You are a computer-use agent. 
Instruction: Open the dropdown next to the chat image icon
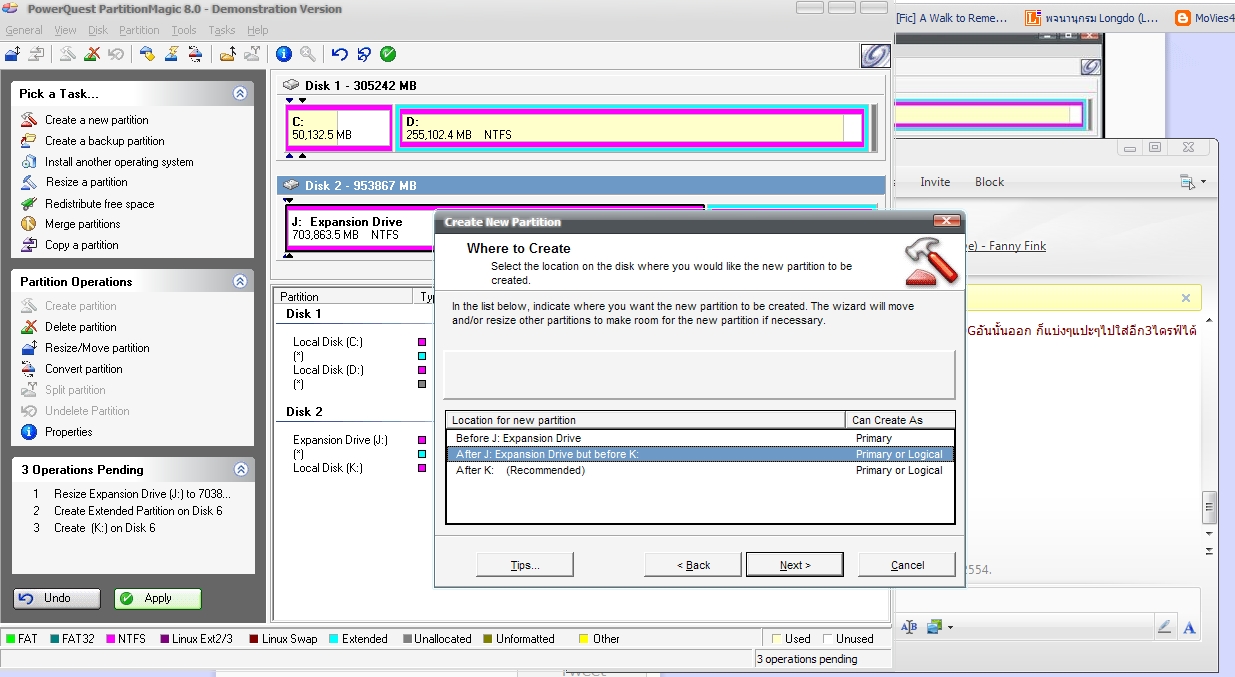950,628
